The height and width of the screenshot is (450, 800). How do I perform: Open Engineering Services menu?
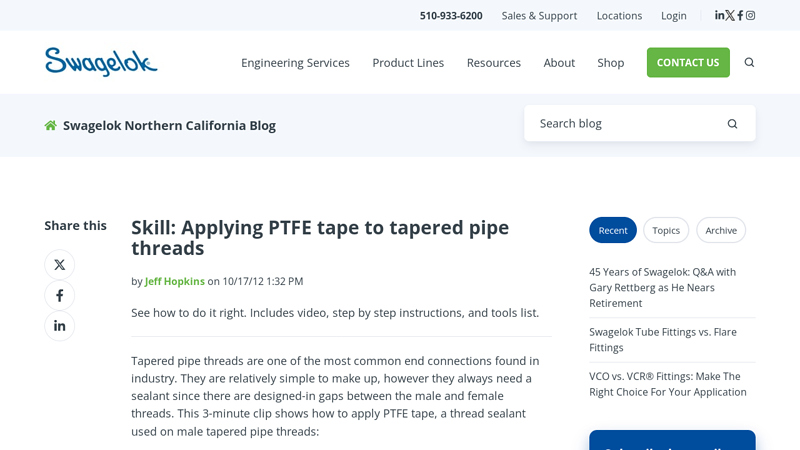[295, 62]
